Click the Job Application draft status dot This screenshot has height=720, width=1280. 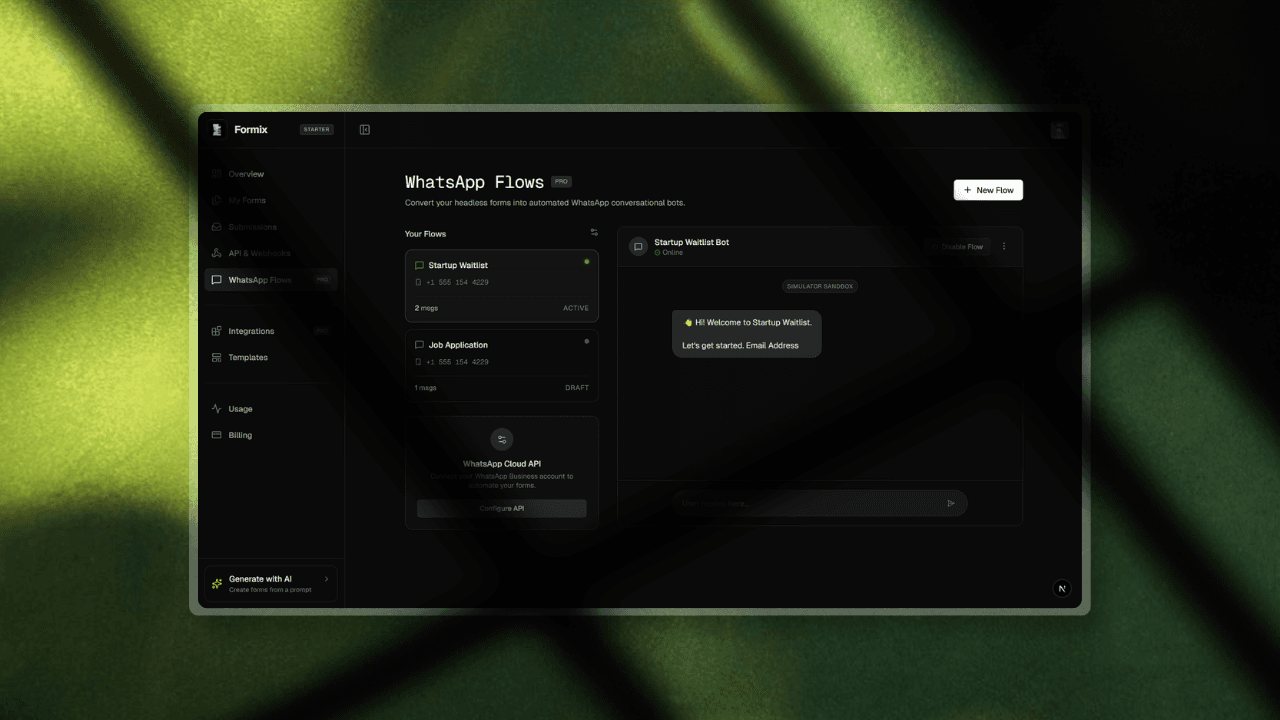(586, 341)
